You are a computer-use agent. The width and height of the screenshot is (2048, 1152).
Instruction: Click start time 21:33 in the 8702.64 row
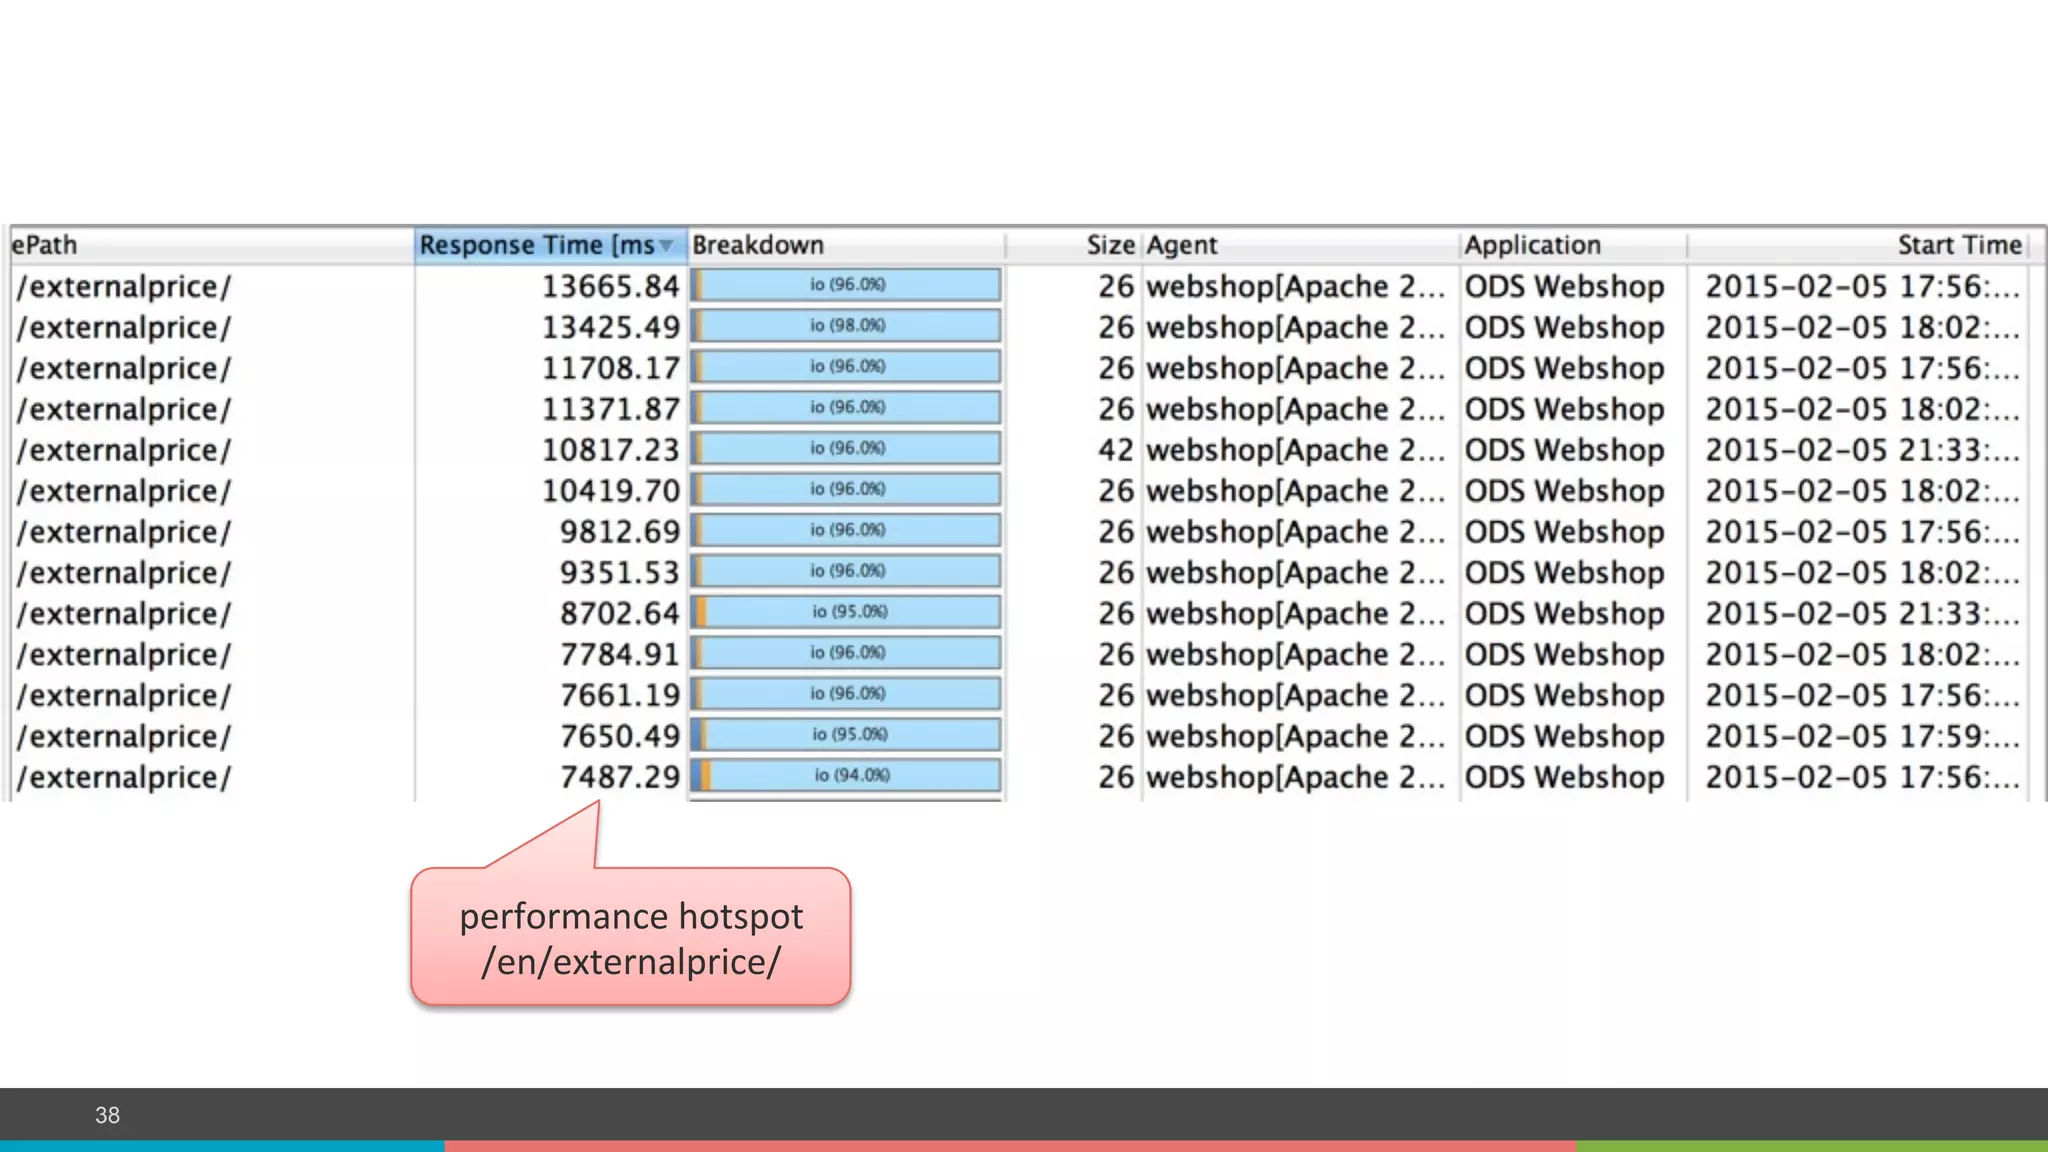point(1863,613)
